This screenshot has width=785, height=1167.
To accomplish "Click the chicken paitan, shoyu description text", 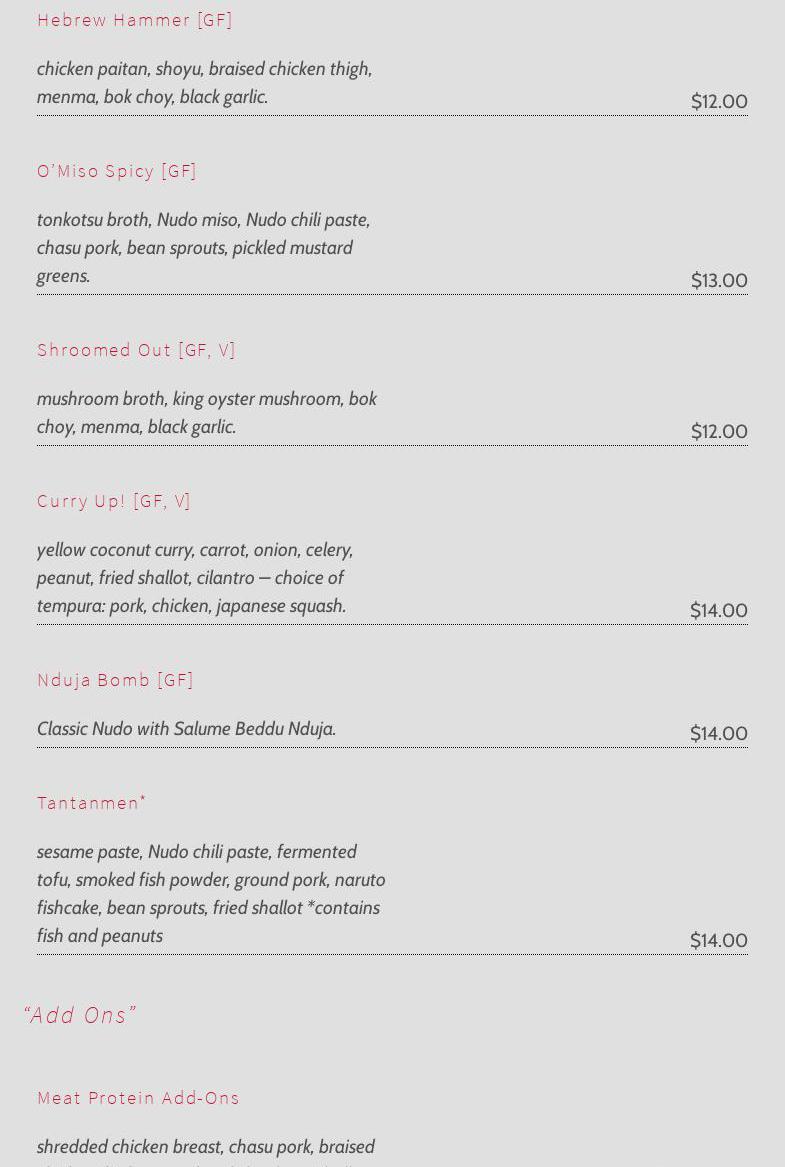I will 204,83.
